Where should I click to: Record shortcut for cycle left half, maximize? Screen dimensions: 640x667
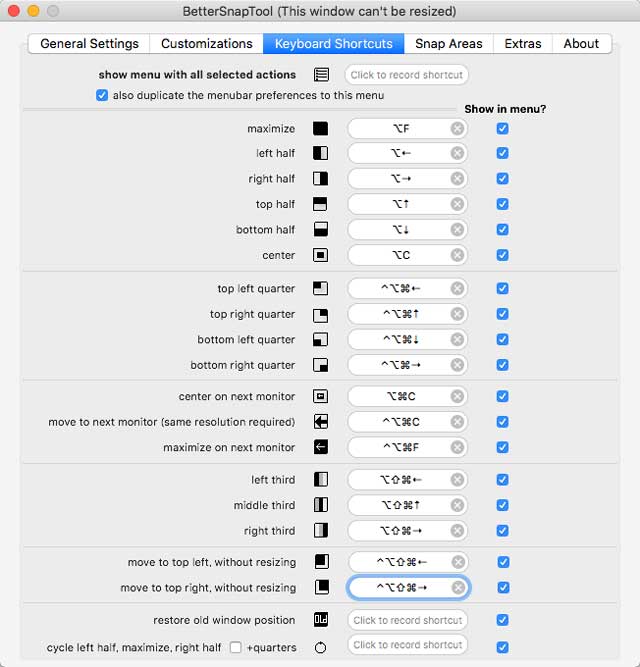coord(407,645)
